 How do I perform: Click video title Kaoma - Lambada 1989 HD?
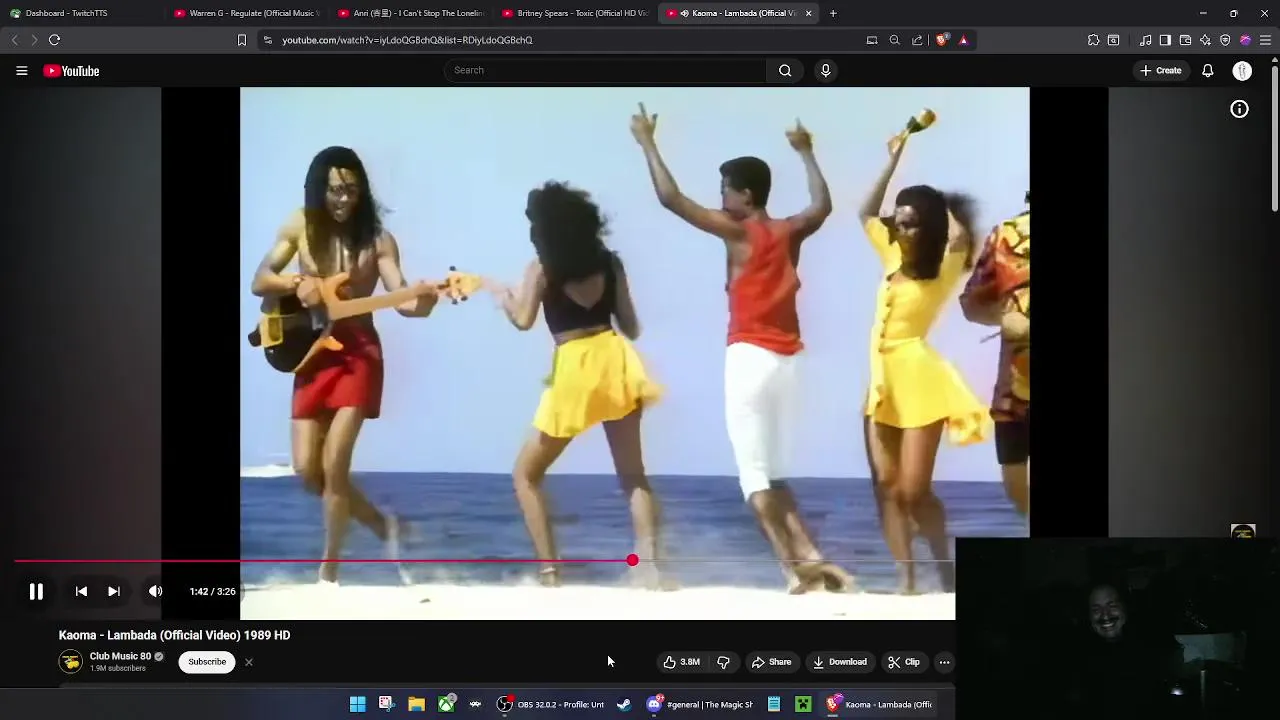pos(174,635)
